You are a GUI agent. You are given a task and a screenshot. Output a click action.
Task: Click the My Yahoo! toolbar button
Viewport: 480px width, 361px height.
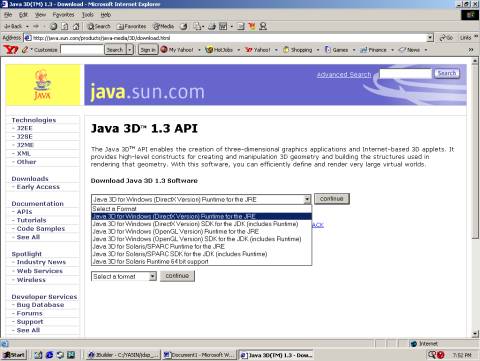click(x=177, y=50)
